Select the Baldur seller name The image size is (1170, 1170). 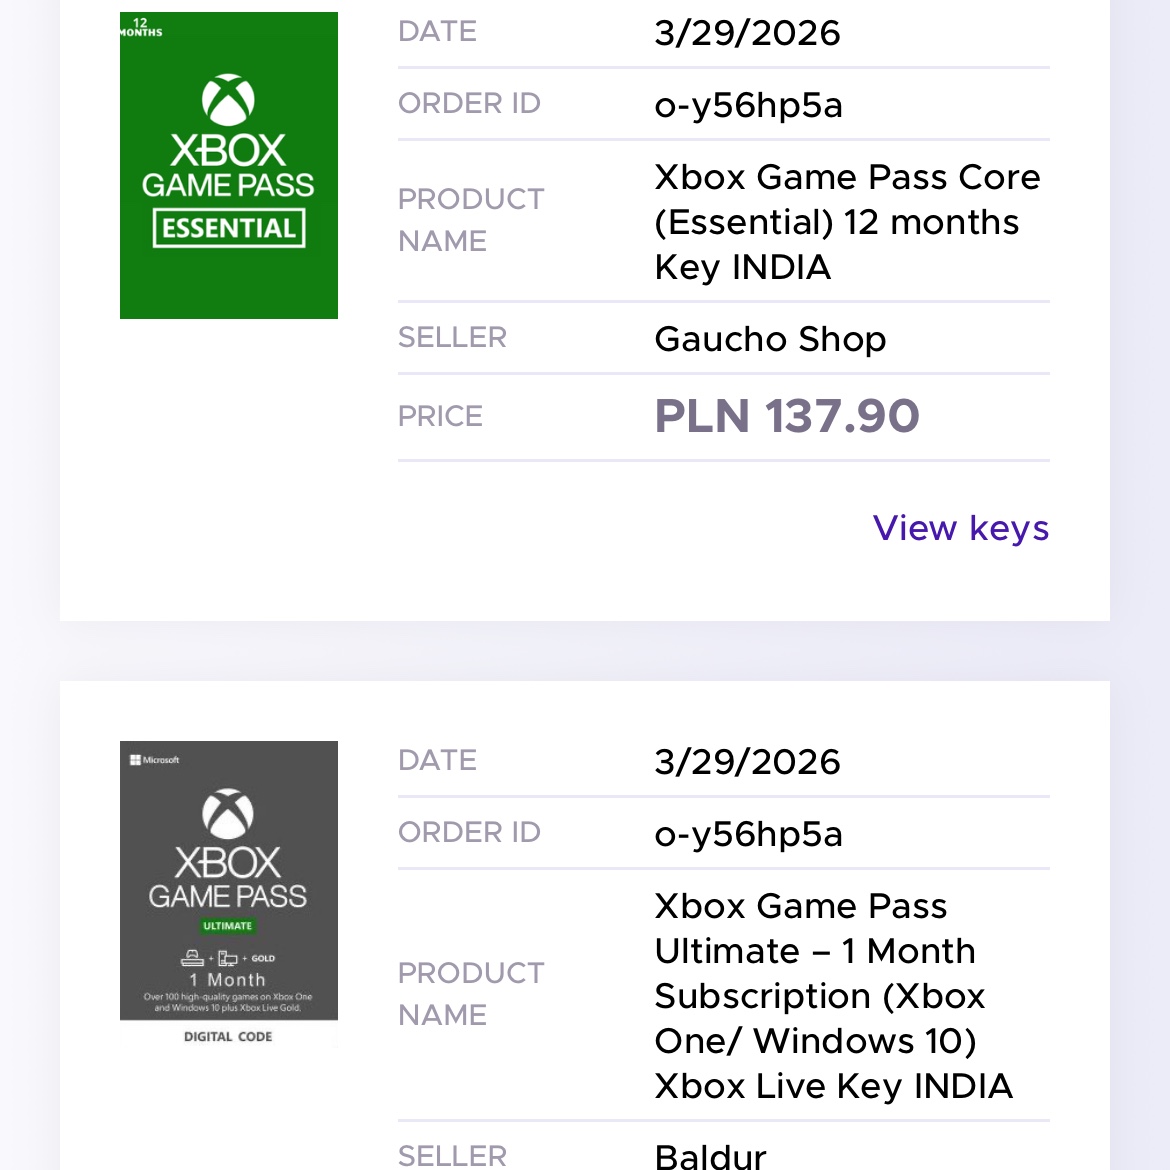coord(710,1156)
